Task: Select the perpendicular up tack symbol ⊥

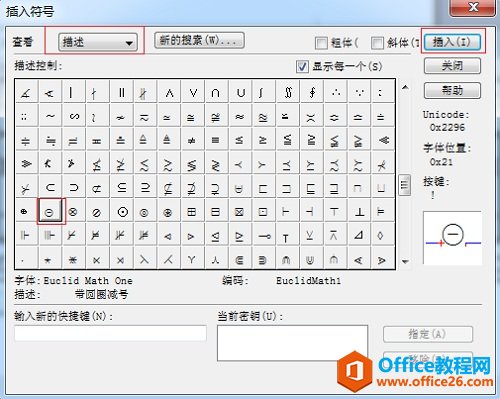Action: pyautogui.click(x=359, y=212)
